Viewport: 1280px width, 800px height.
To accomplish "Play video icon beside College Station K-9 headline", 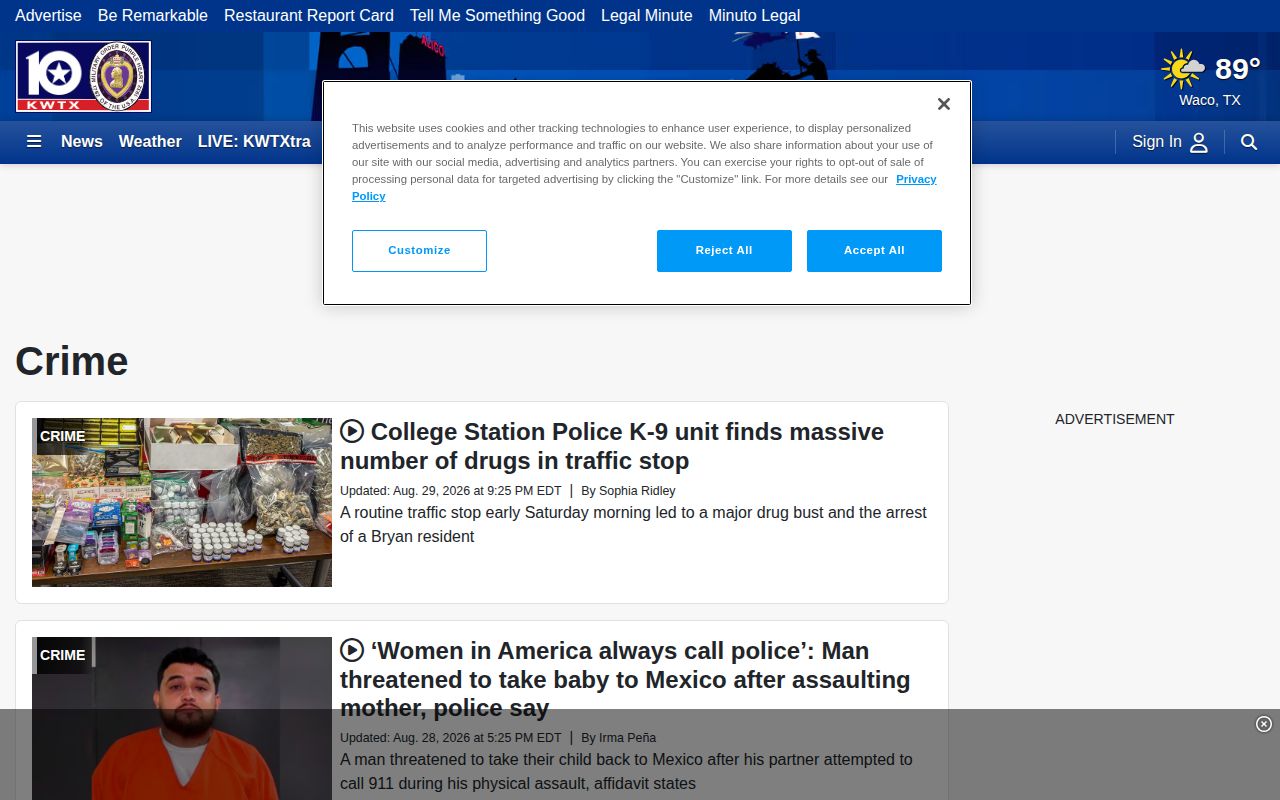I will [x=352, y=431].
